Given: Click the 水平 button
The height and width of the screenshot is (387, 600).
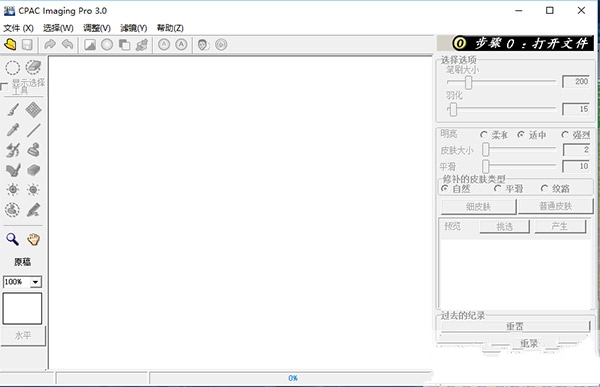Looking at the screenshot, I should point(23,336).
